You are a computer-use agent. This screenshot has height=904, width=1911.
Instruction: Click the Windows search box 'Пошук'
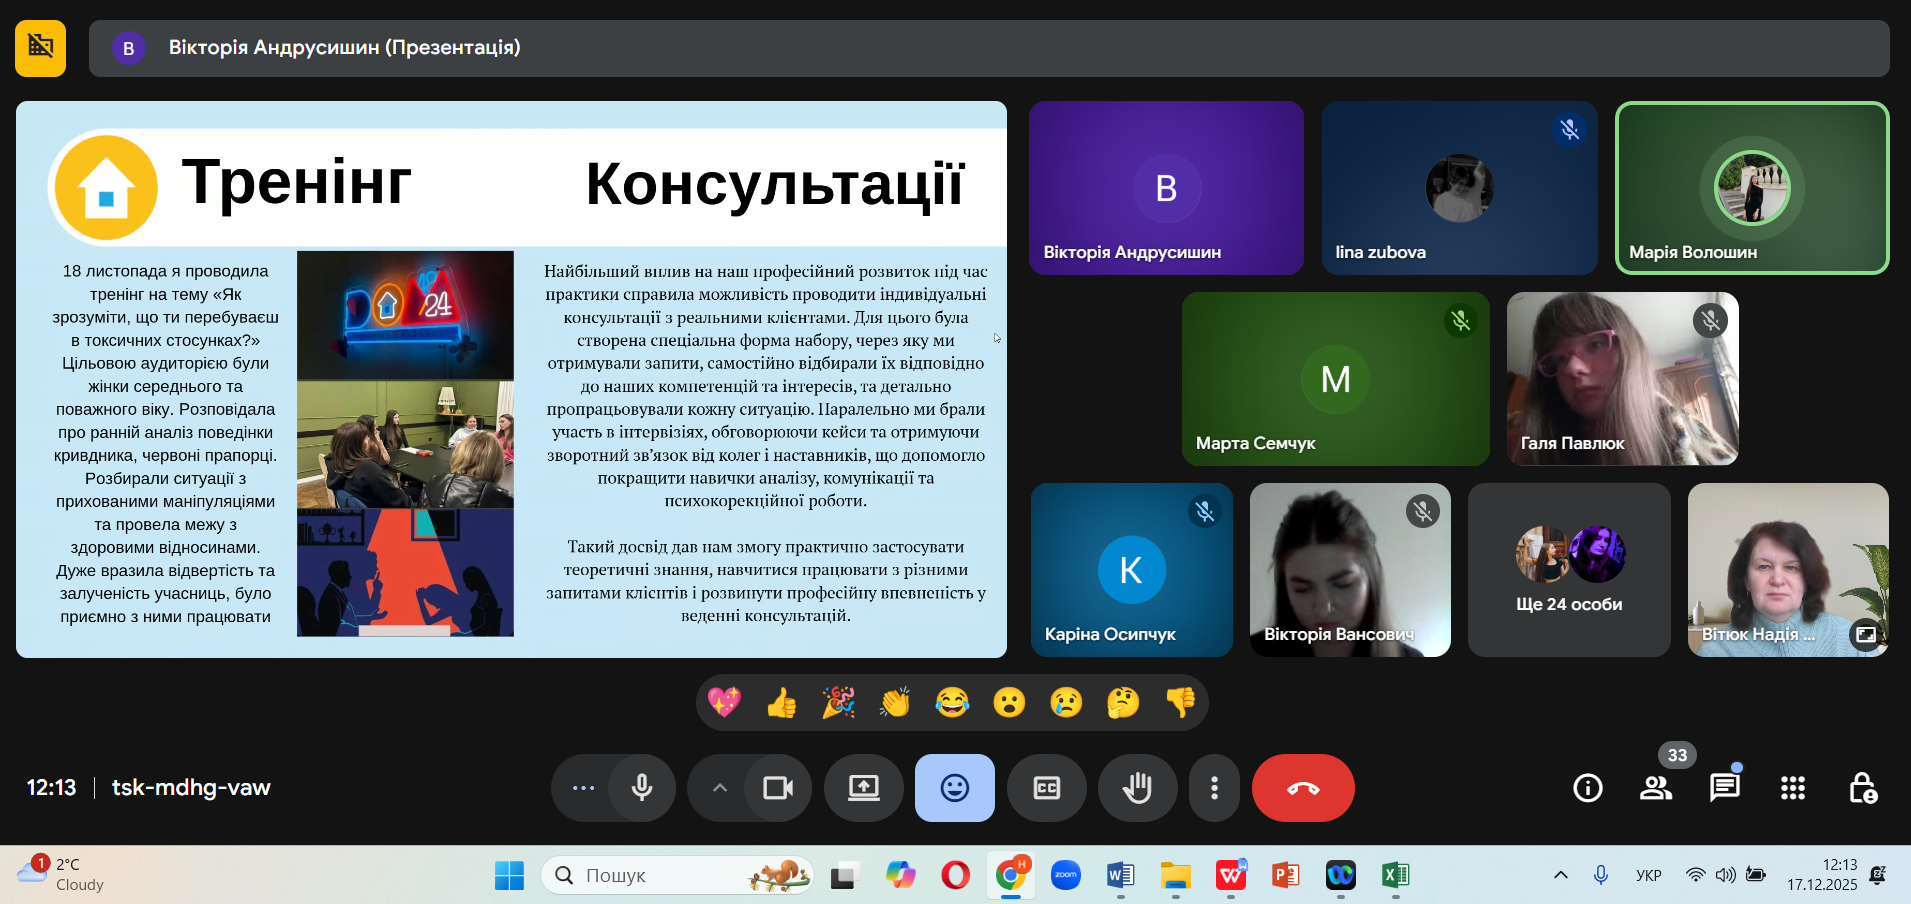tap(660, 875)
